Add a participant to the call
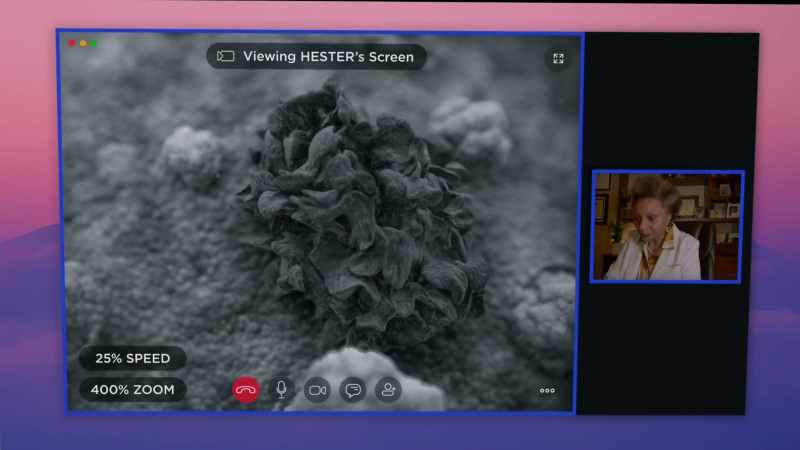Image resolution: width=800 pixels, height=450 pixels. (x=388, y=390)
